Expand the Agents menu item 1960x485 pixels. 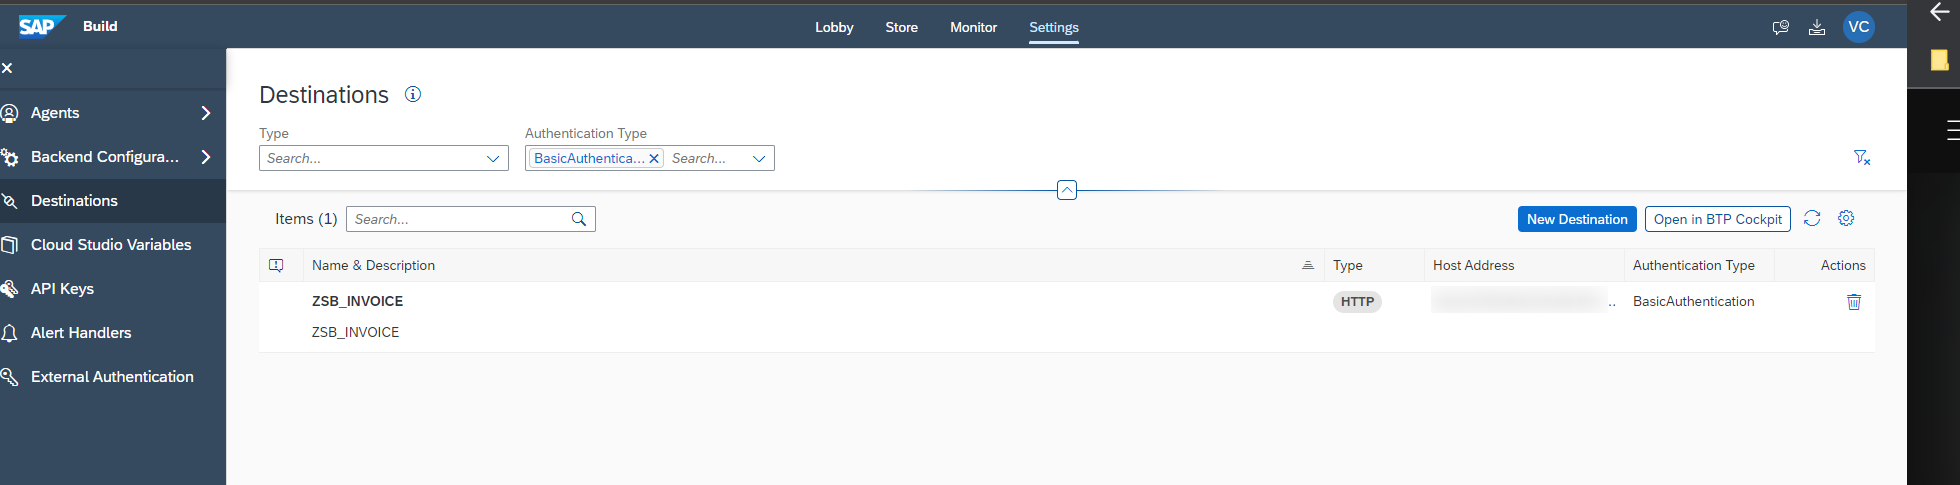click(205, 113)
